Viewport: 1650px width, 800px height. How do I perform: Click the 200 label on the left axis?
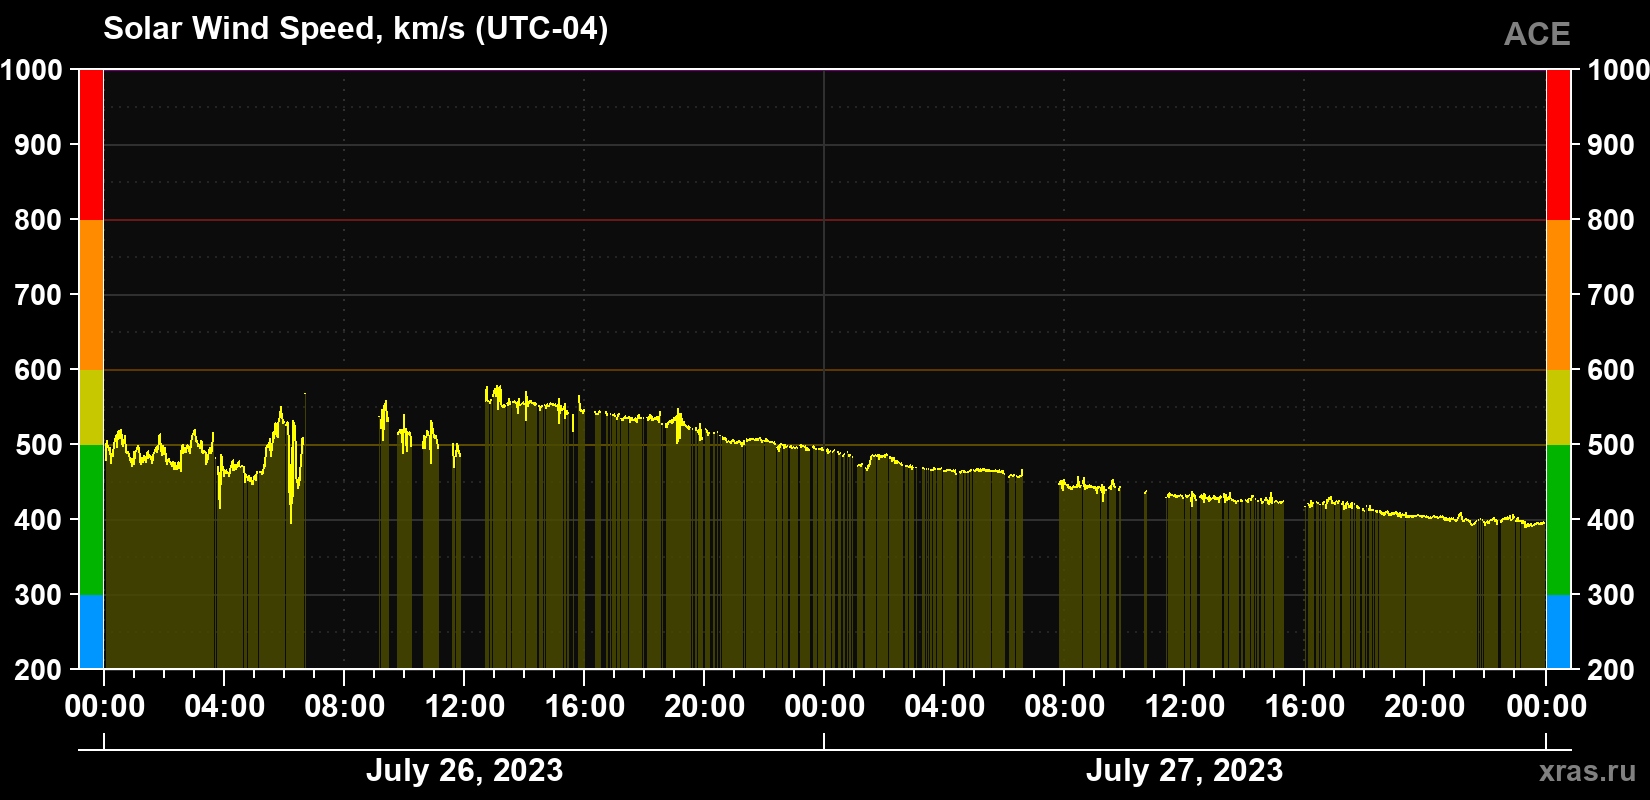(x=38, y=670)
